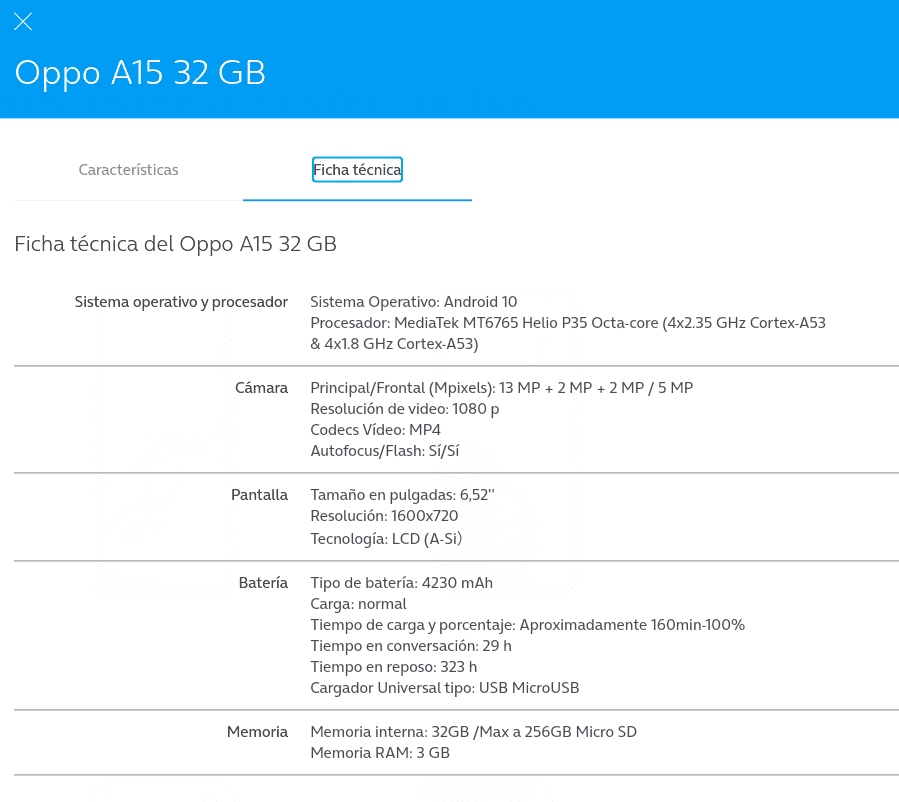The height and width of the screenshot is (802, 899).
Task: Click 'Tiempo en reposo: 323 h' text
Action: pos(394,667)
